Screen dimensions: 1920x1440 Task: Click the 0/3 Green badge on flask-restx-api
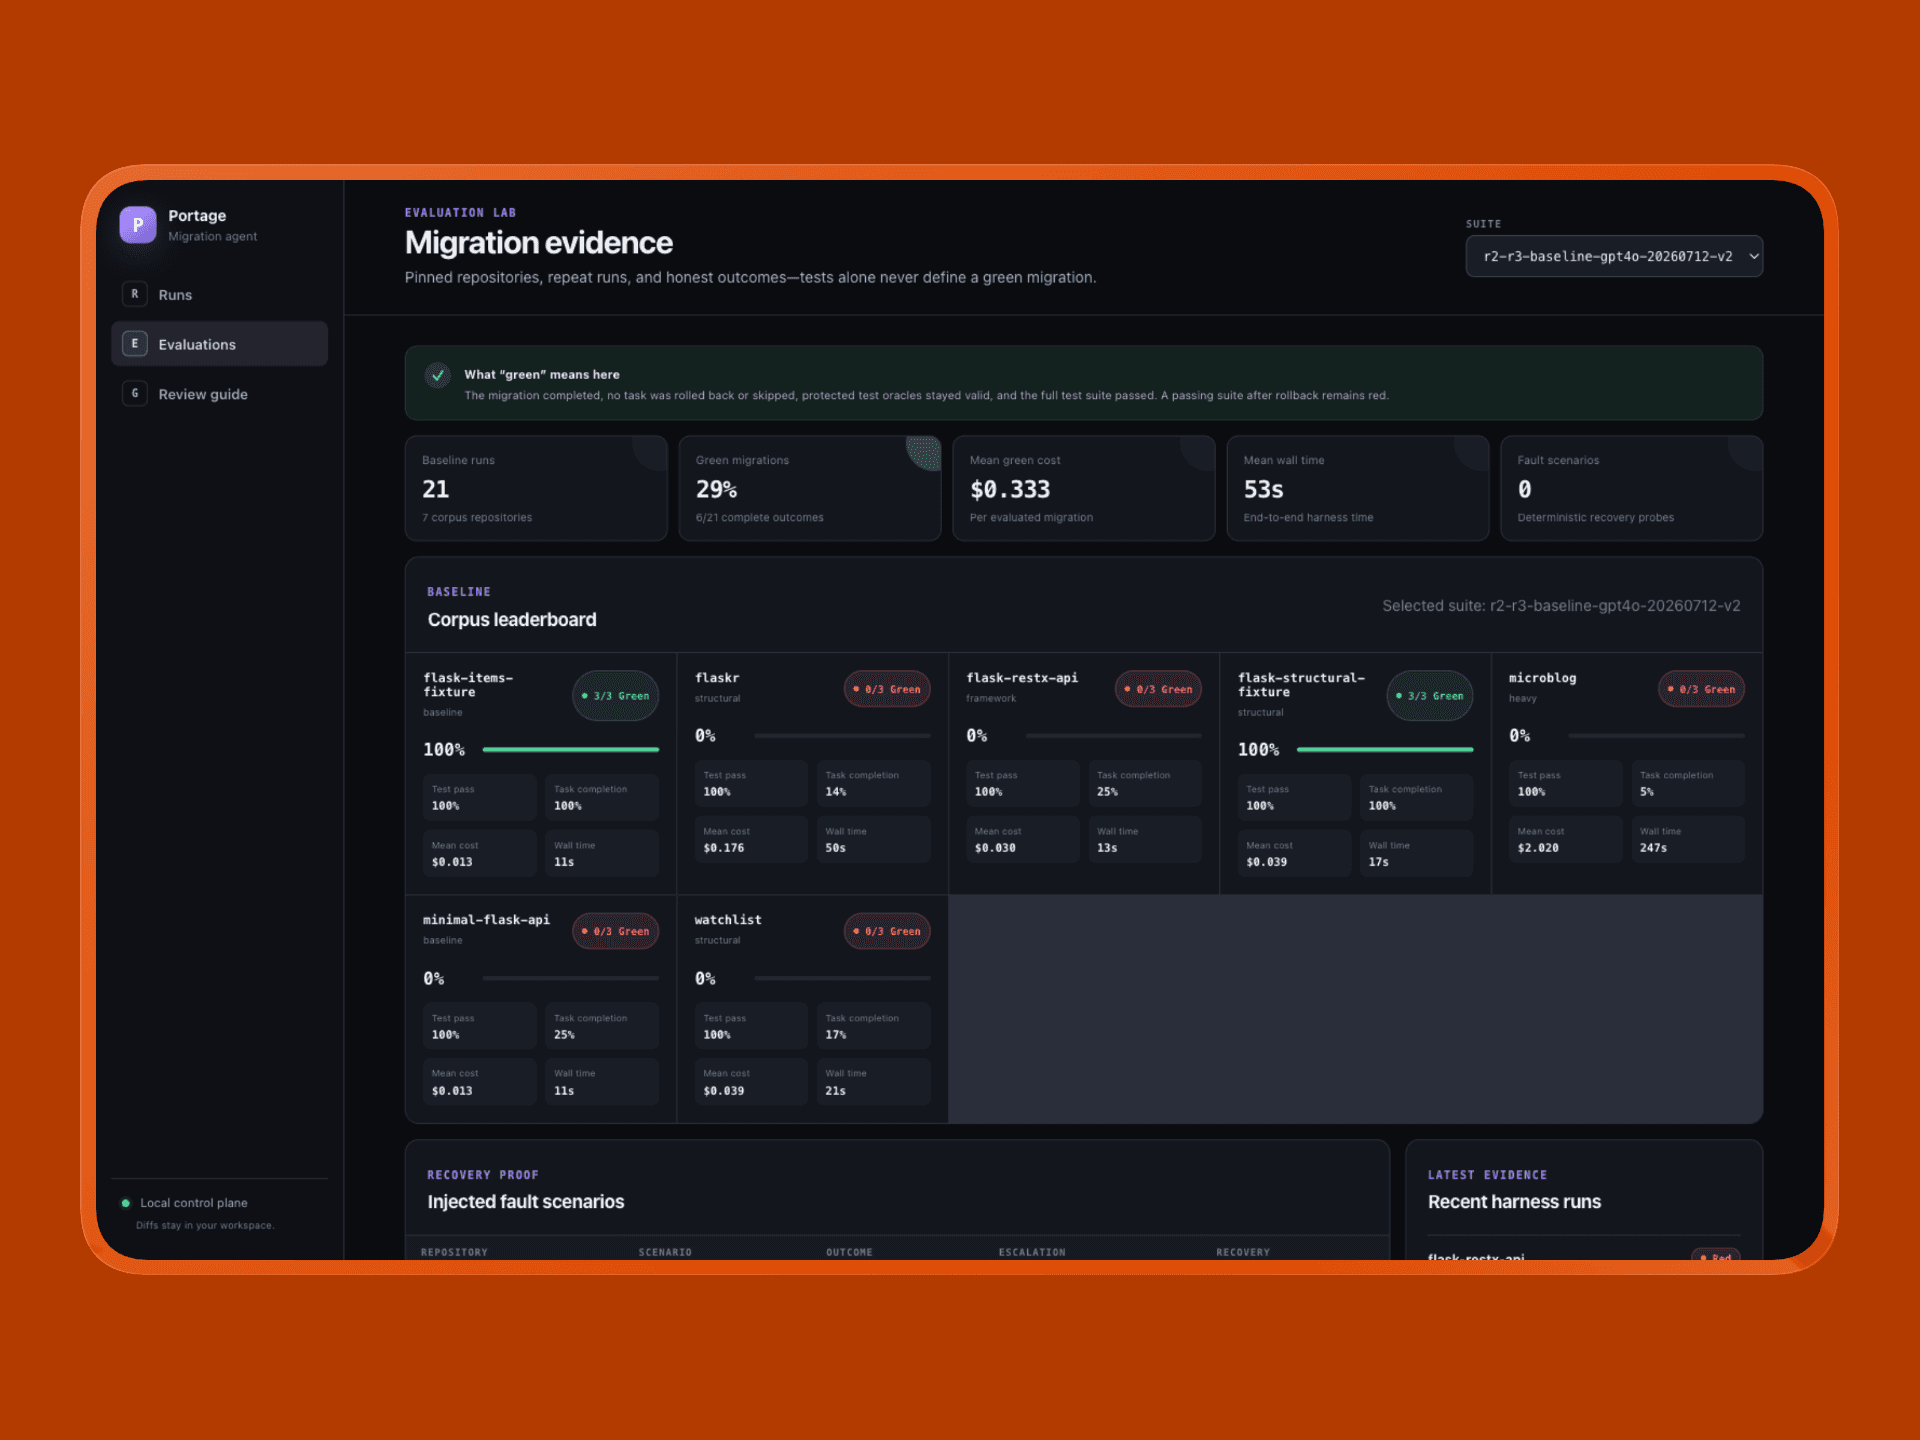click(x=1158, y=689)
